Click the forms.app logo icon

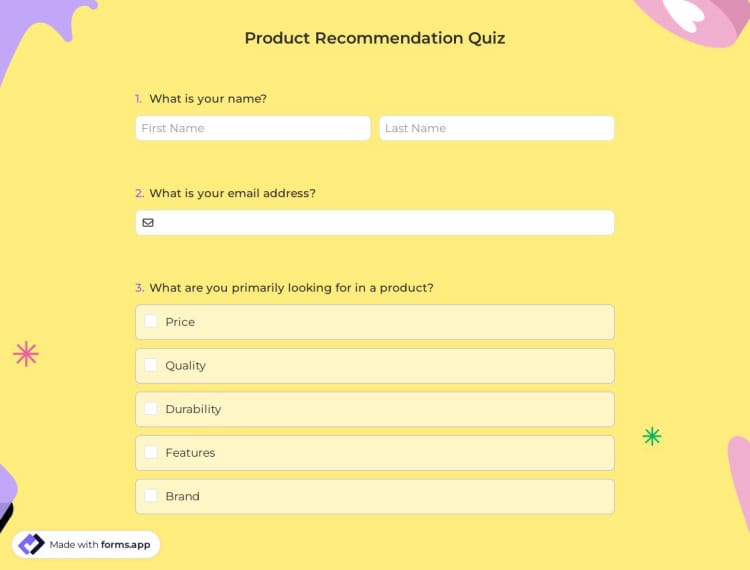[31, 544]
